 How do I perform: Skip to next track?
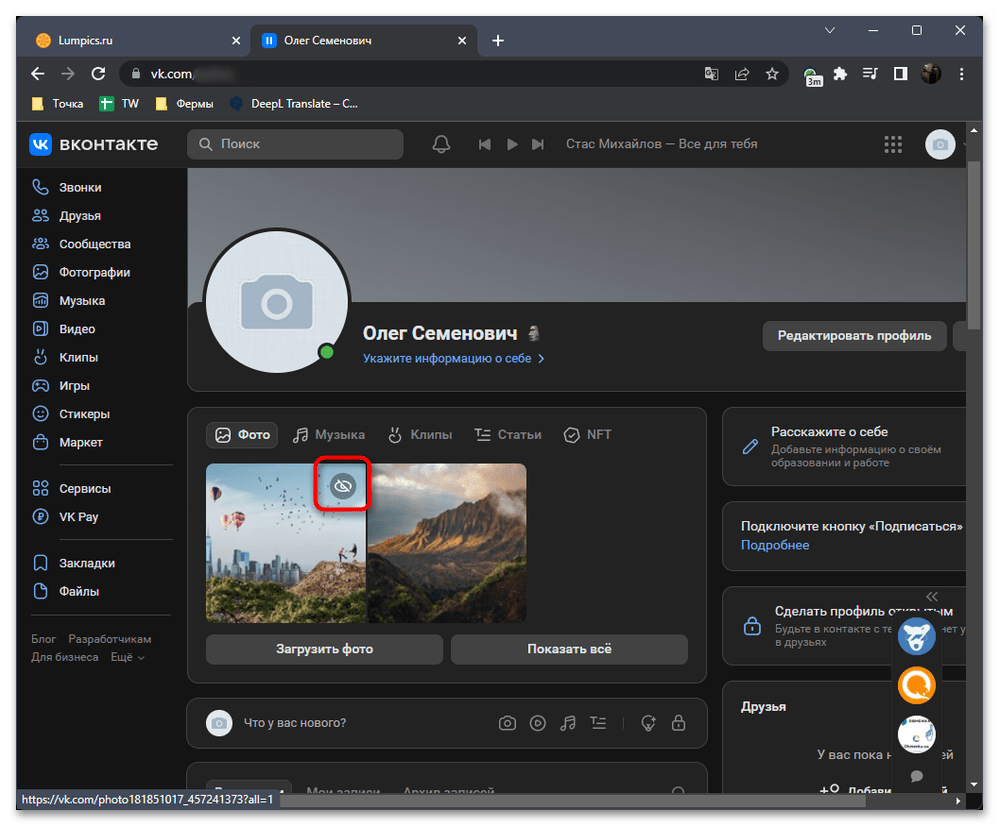(x=538, y=145)
